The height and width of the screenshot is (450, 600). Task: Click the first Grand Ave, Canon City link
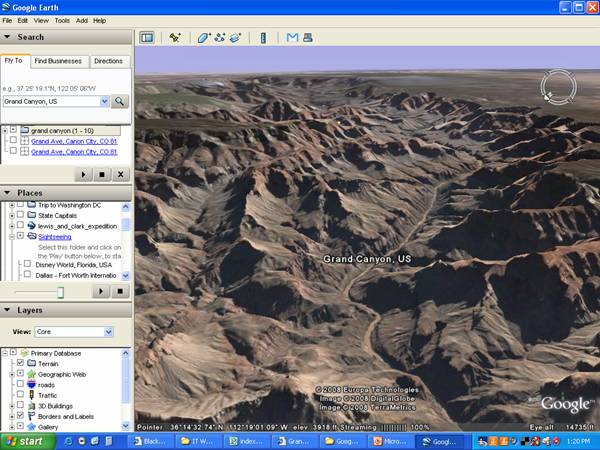pos(74,141)
